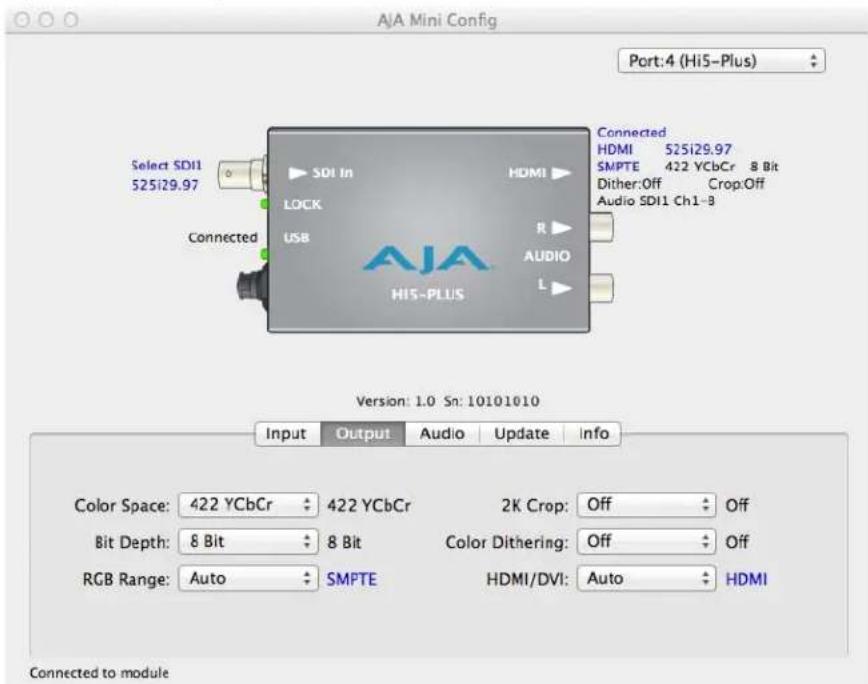This screenshot has width=868, height=684.
Task: Click the blue HDMI status label near output
Action: coord(614,149)
